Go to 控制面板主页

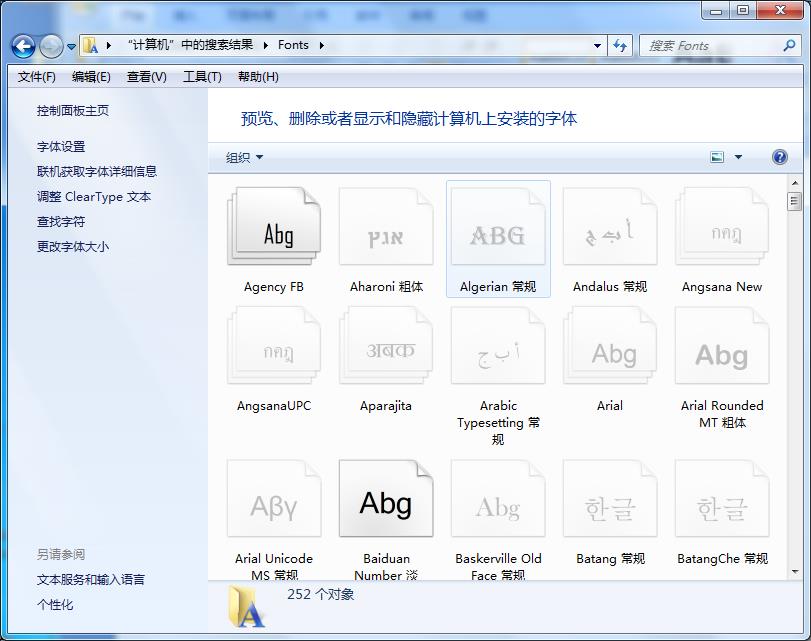pos(73,111)
